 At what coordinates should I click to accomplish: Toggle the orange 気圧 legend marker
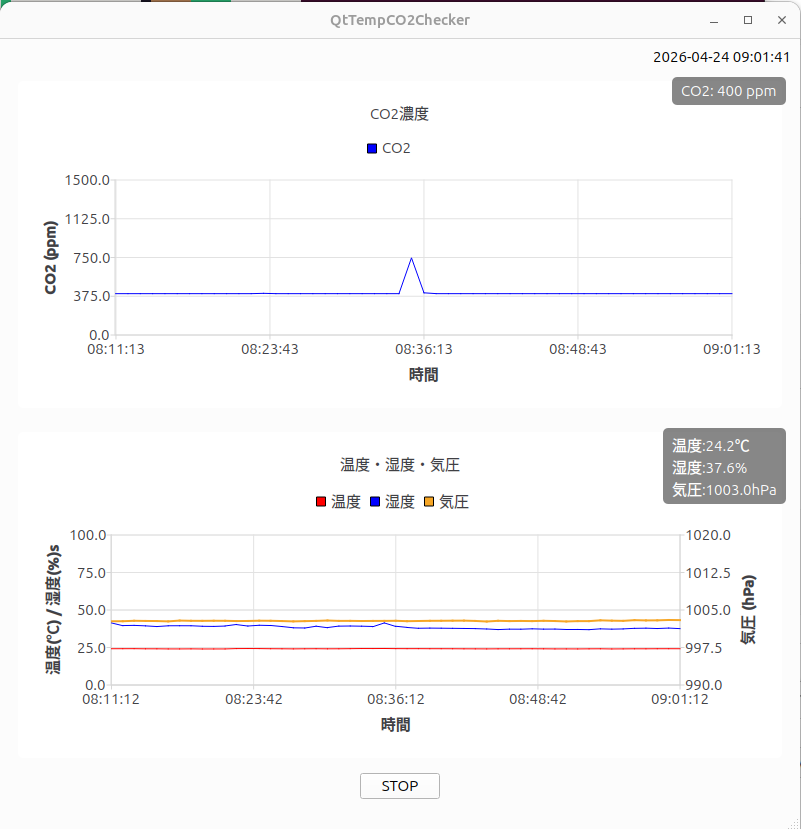429,502
